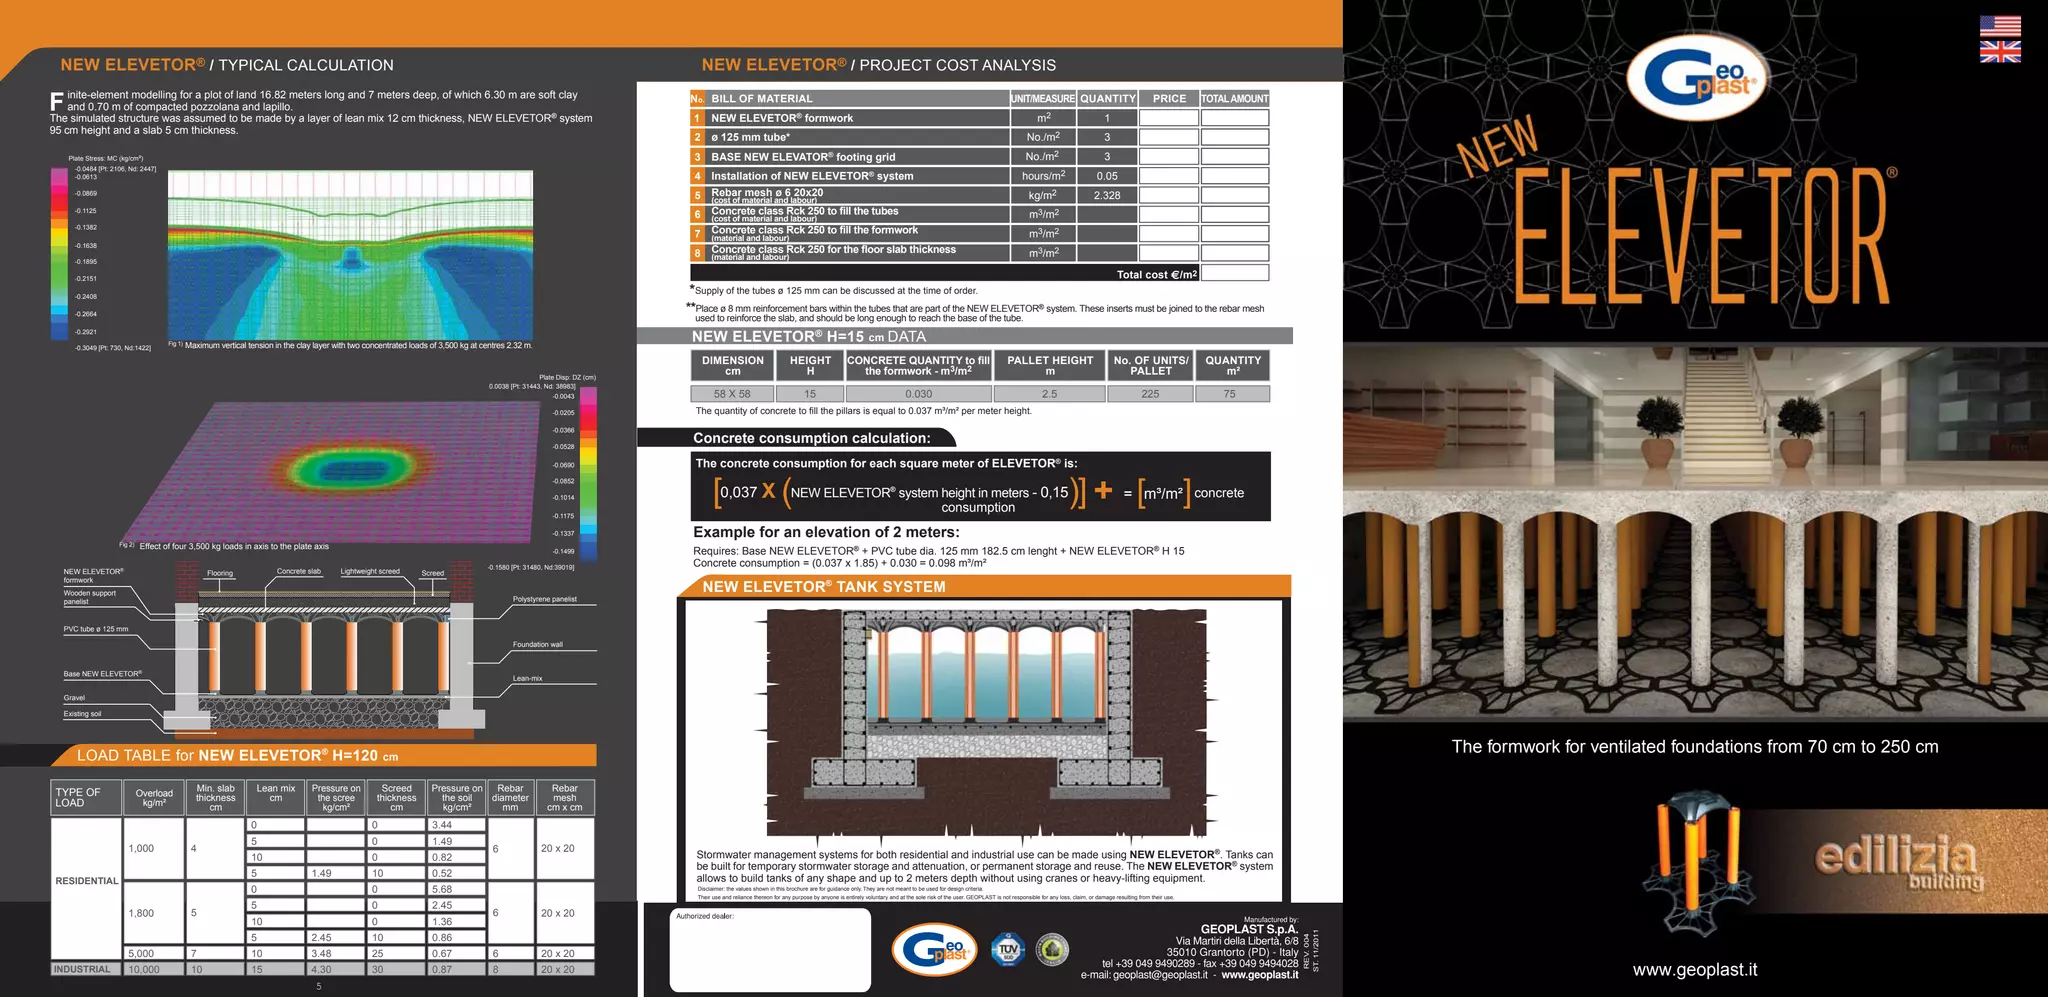2048x997 pixels.
Task: Click the 1,000 overload cell
Action: point(154,848)
